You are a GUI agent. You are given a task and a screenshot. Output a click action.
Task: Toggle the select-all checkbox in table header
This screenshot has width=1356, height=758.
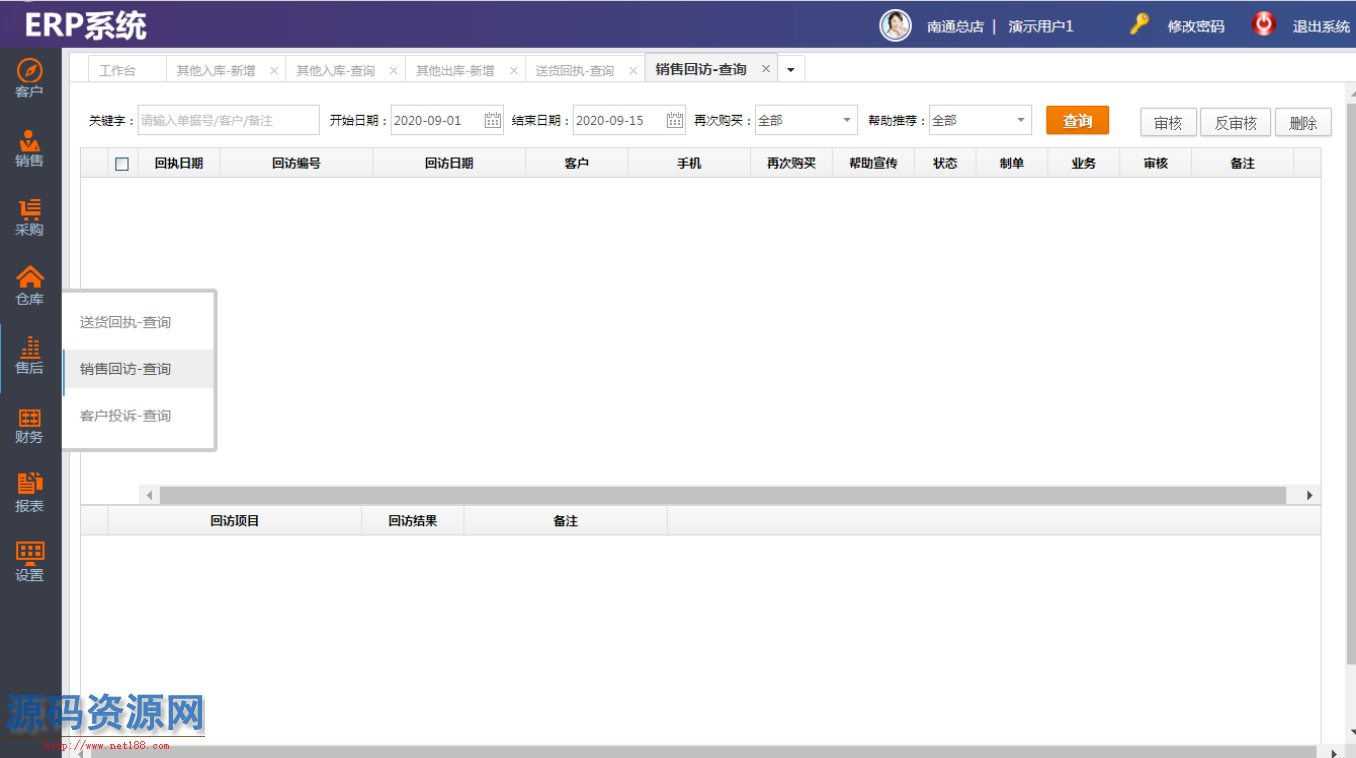[122, 164]
